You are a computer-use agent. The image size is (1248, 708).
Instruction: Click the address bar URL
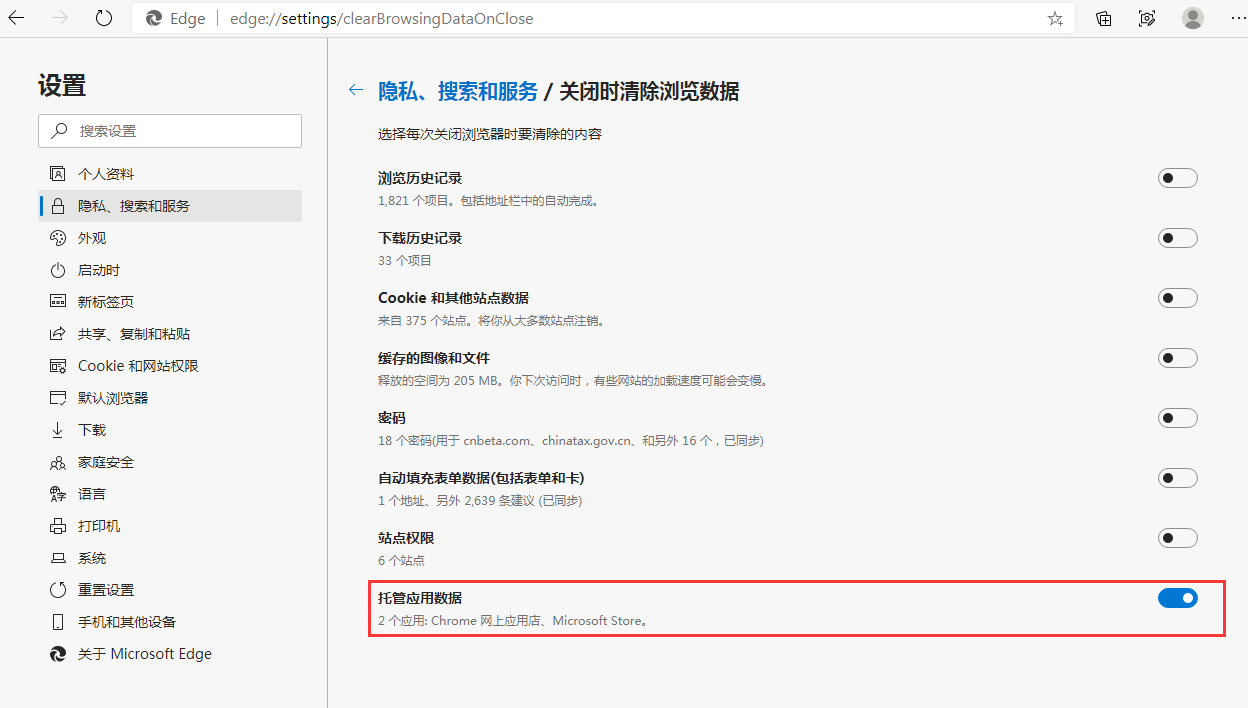pyautogui.click(x=381, y=19)
